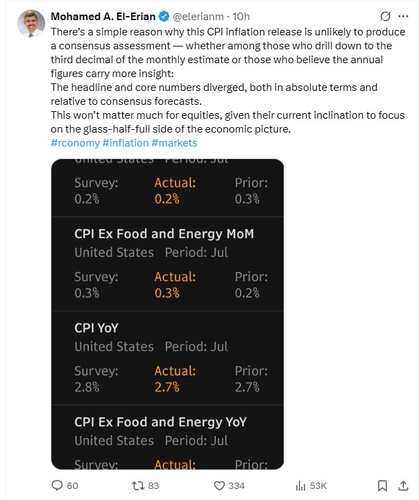Open the #inflation hashtag
Screen dimensions: 419x500
125,143
